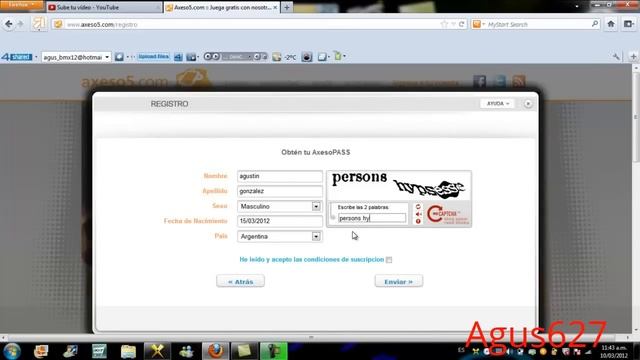Click the captcha text input field
This screenshot has height=360, width=640.
pos(372,218)
